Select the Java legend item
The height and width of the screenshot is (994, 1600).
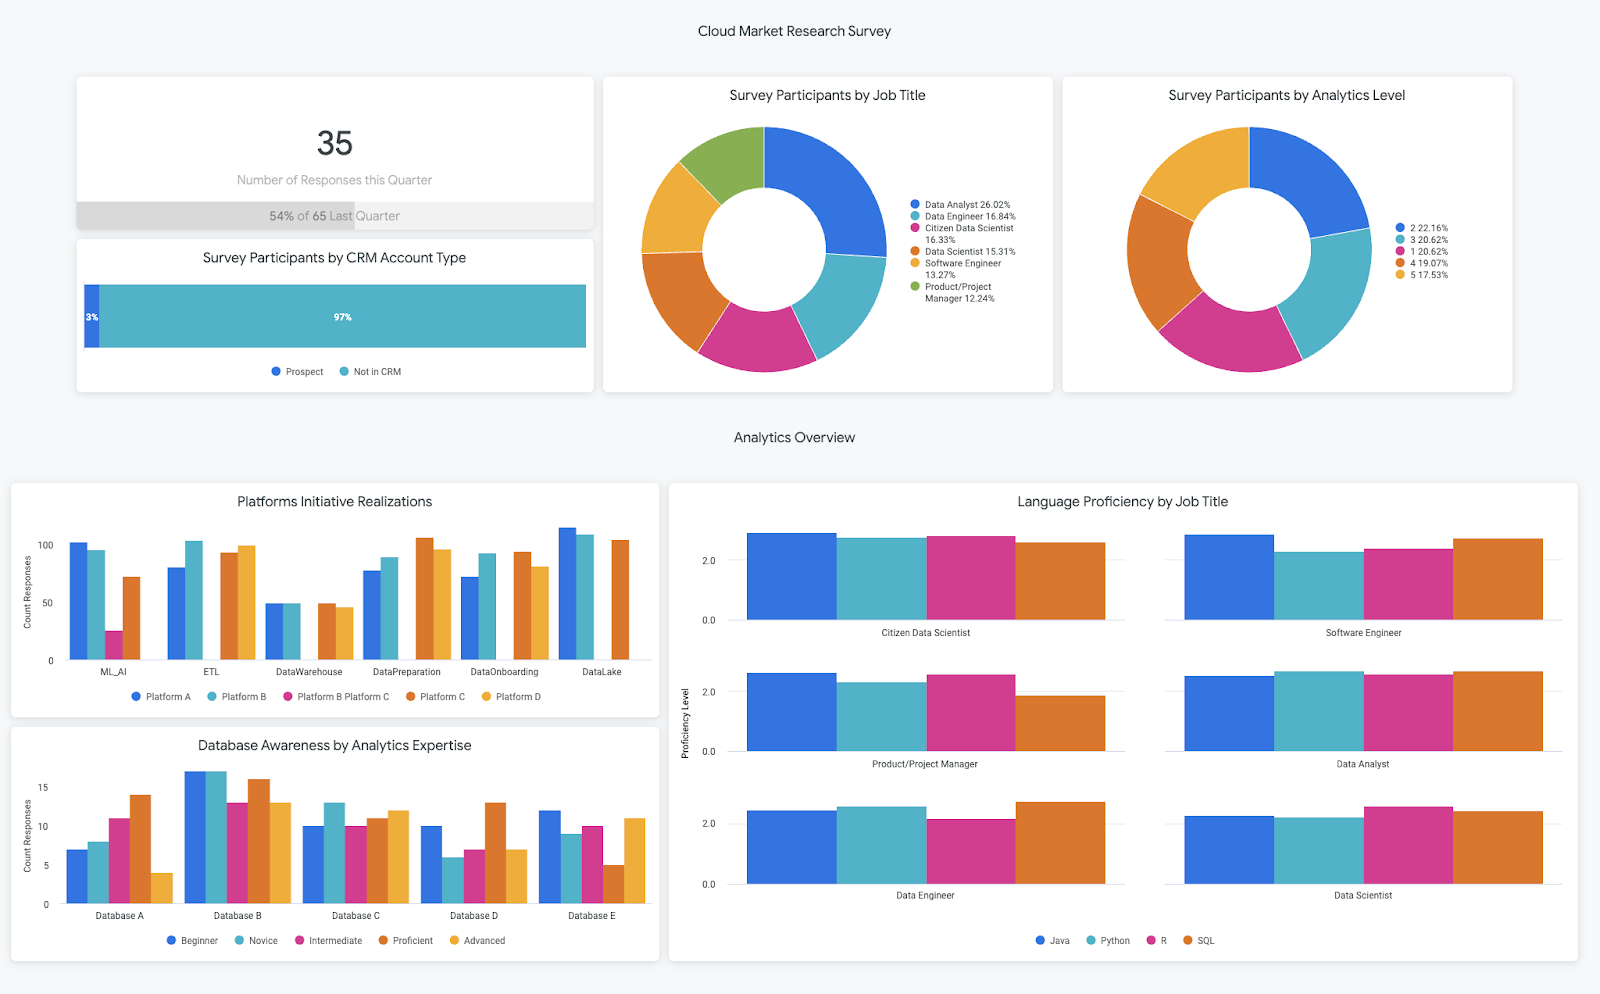1053,941
